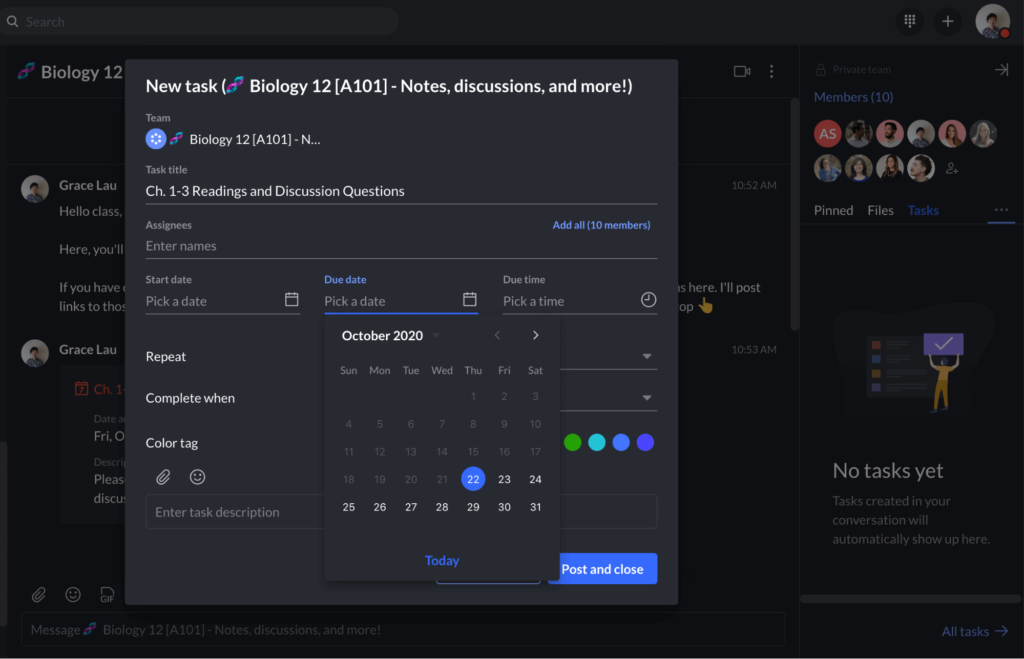Open emoji picker in task description
The width and height of the screenshot is (1024, 659).
(x=197, y=477)
